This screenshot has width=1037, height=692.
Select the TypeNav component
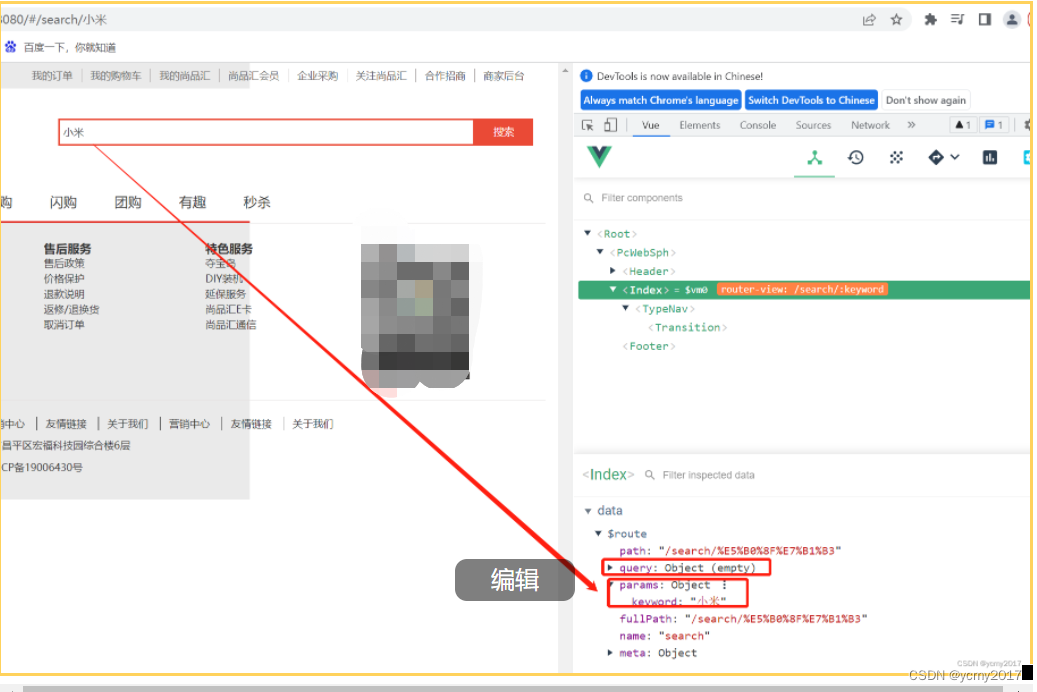pos(665,309)
